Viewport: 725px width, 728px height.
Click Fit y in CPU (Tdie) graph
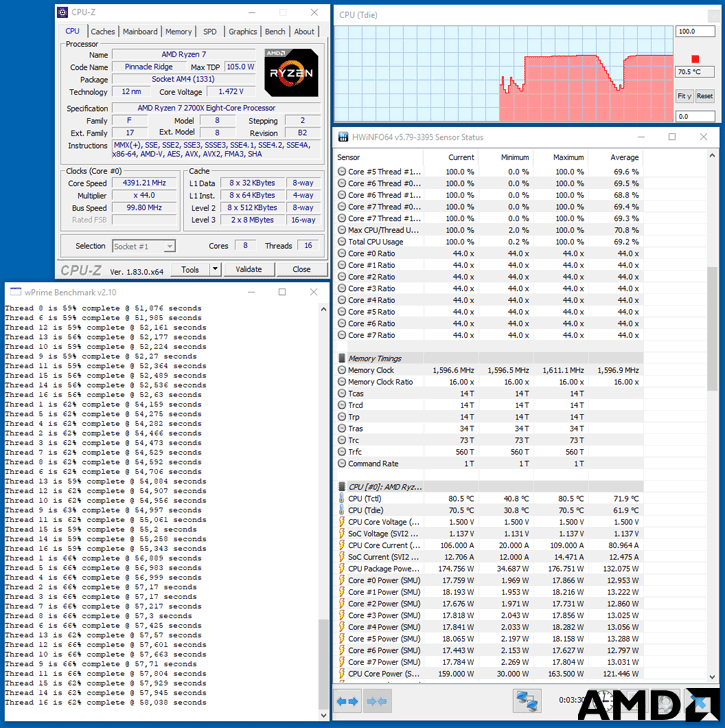pyautogui.click(x=684, y=96)
